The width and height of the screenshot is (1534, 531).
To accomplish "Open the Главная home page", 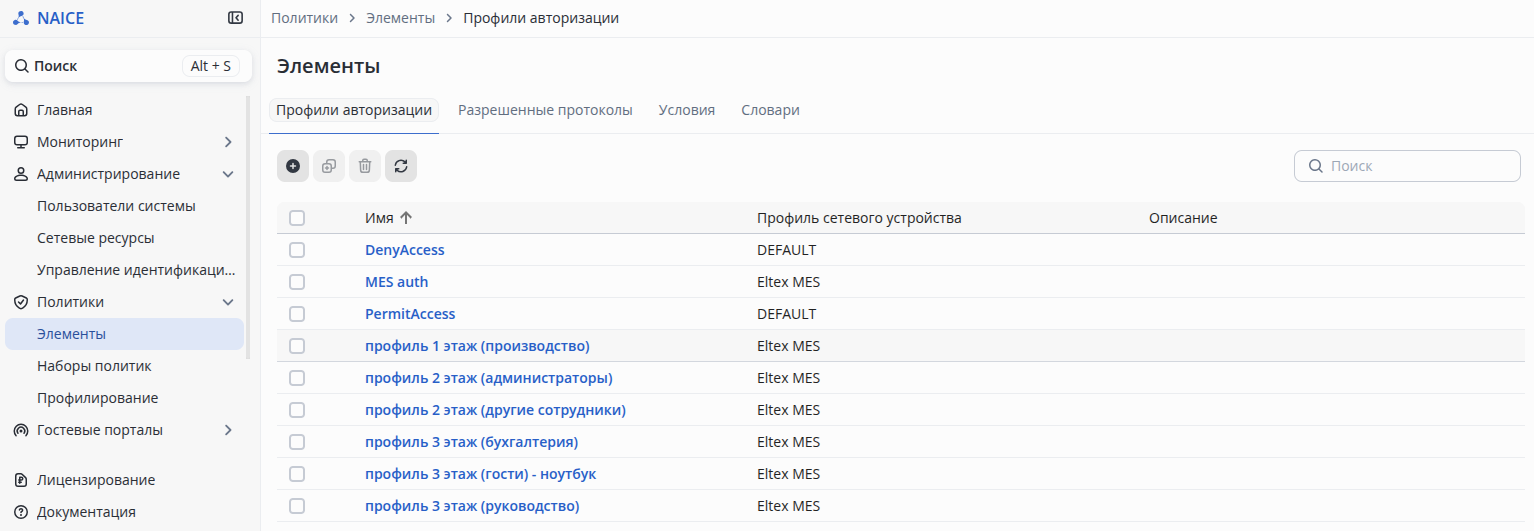I will point(65,110).
